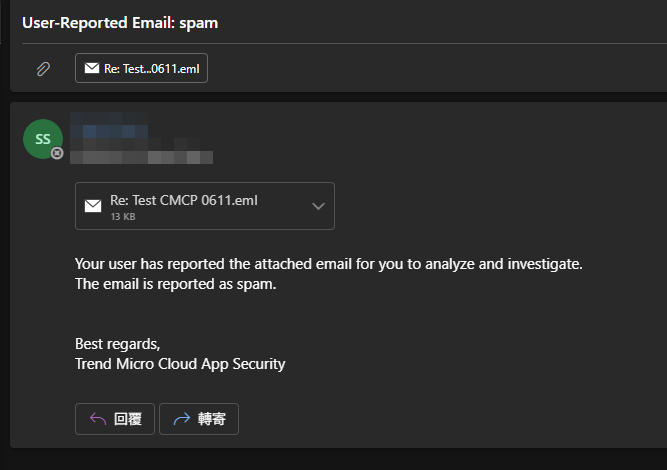Click the Trend Micro Cloud App Security signature
The image size is (667, 470).
pos(180,364)
